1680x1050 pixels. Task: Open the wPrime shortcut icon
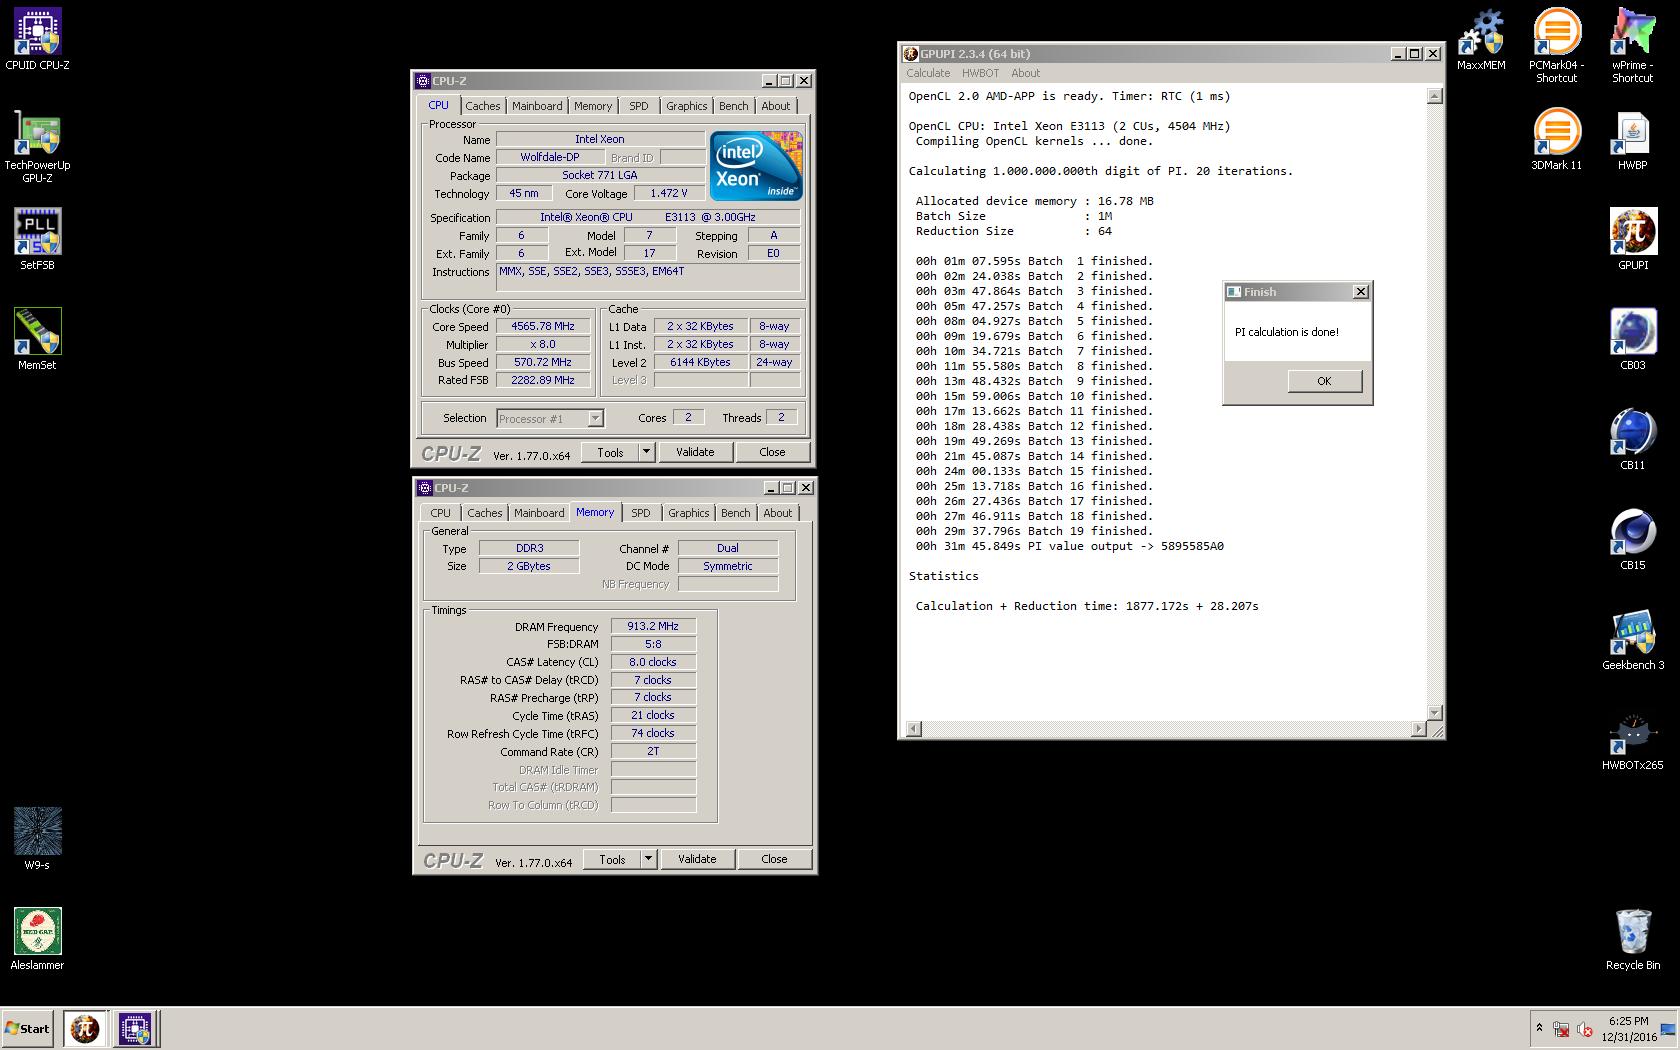(1633, 45)
